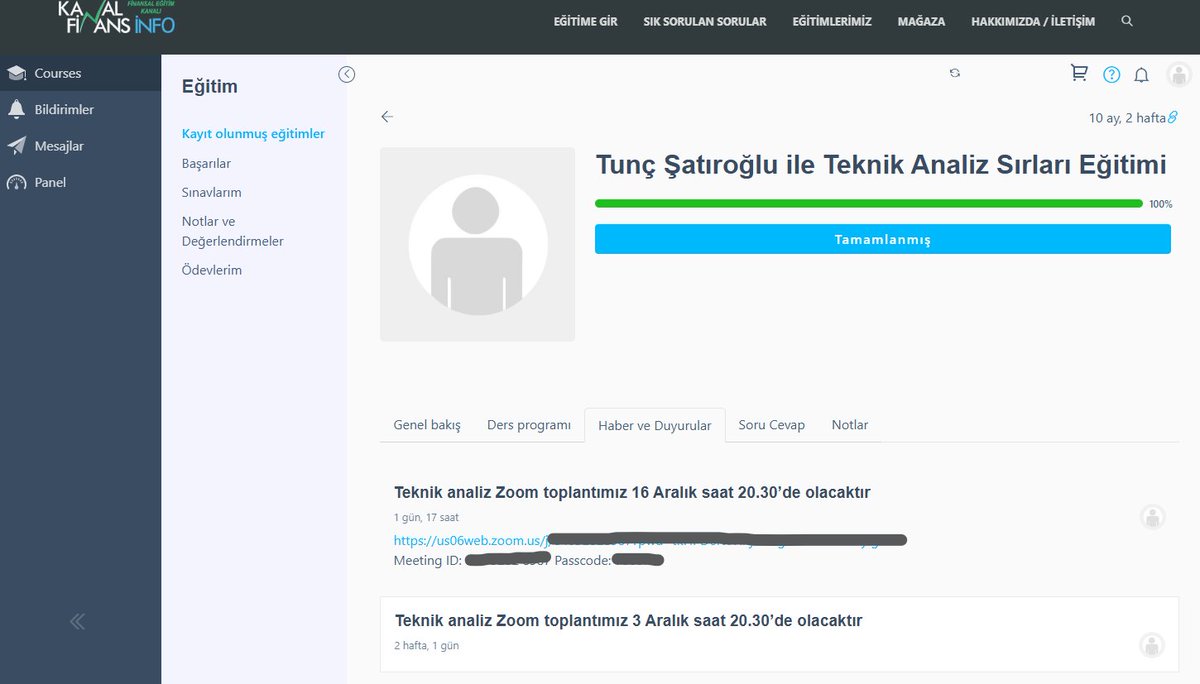
Task: Click the 100% progress label
Action: pyautogui.click(x=1160, y=204)
